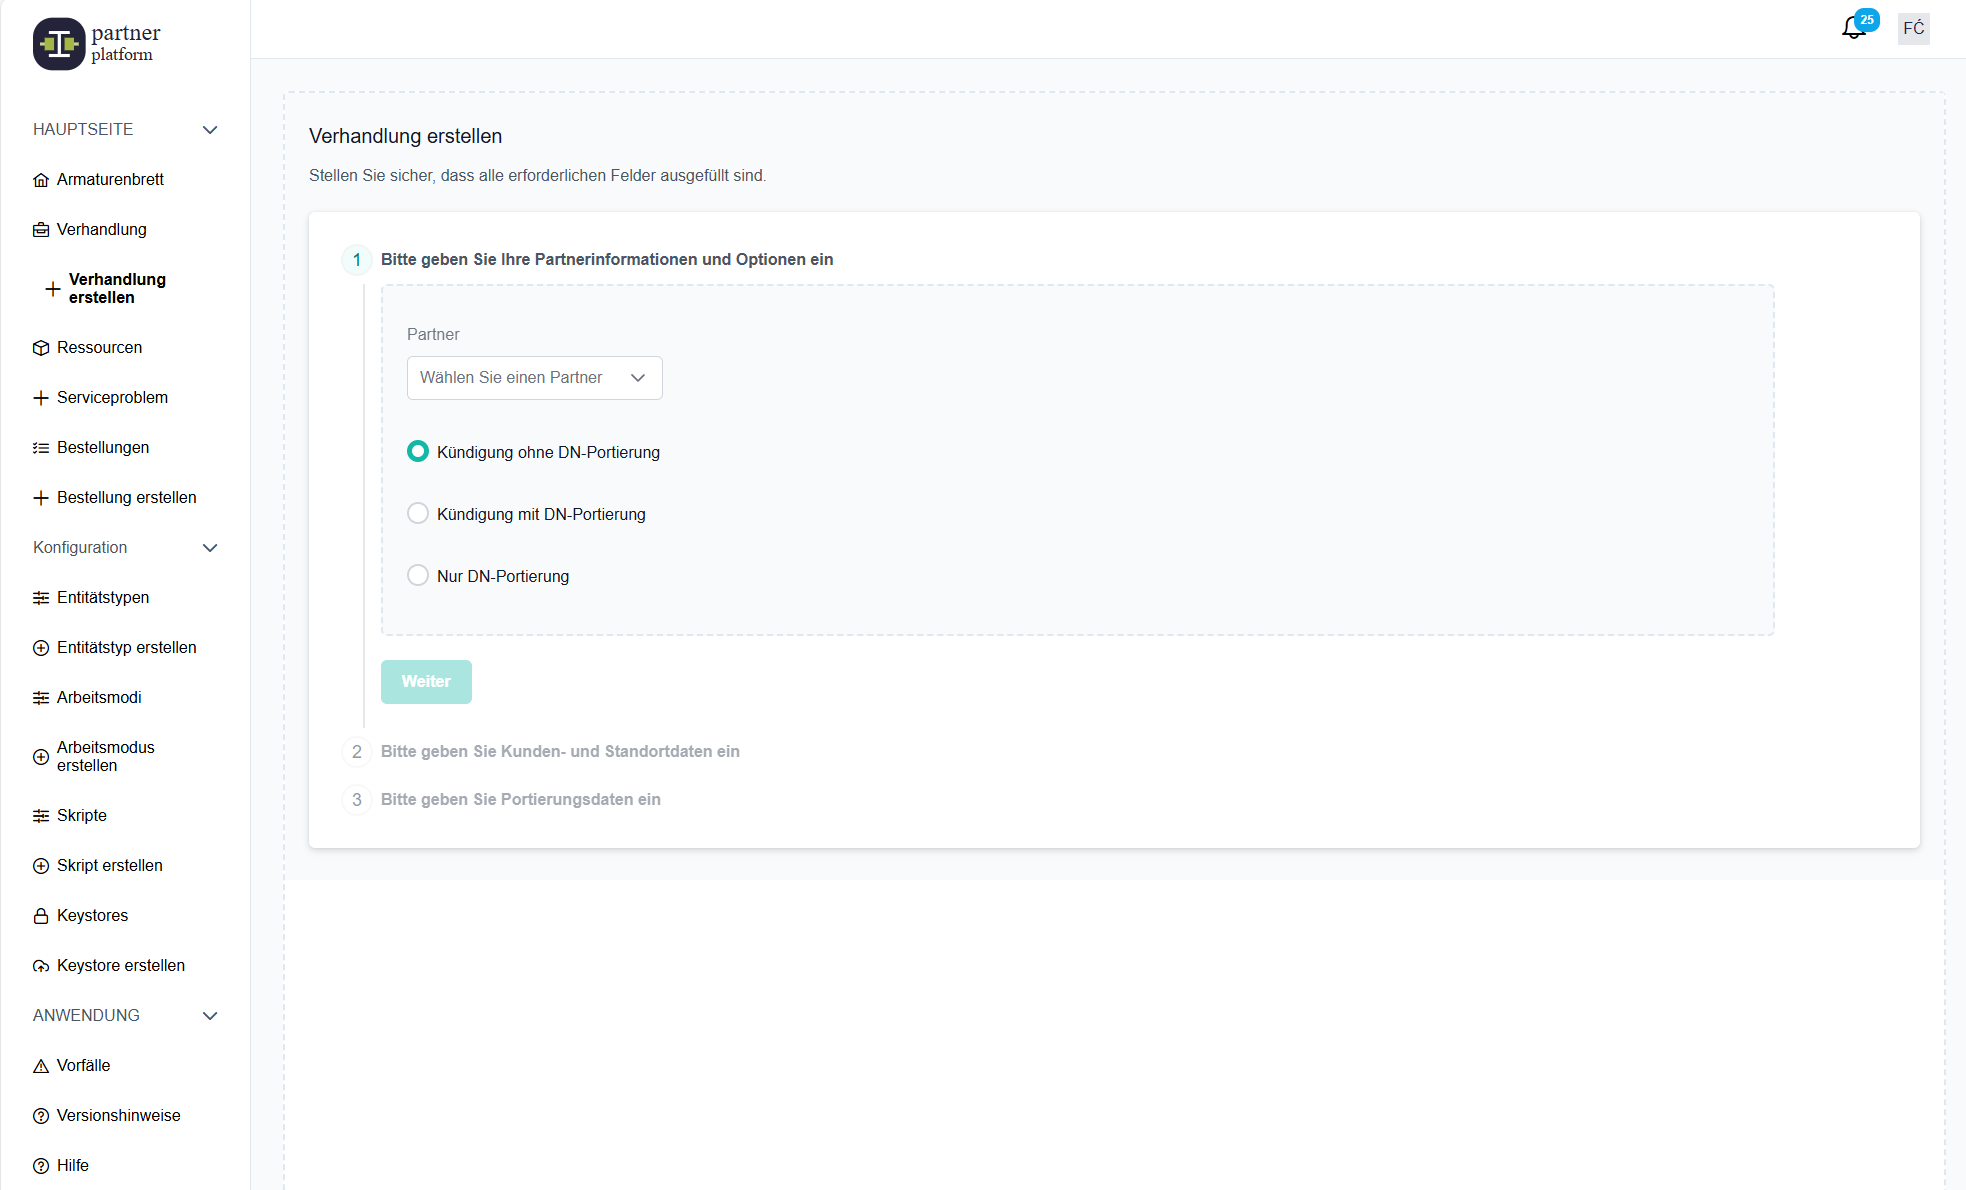
Task: Open the FC user avatar menu
Action: tap(1913, 28)
